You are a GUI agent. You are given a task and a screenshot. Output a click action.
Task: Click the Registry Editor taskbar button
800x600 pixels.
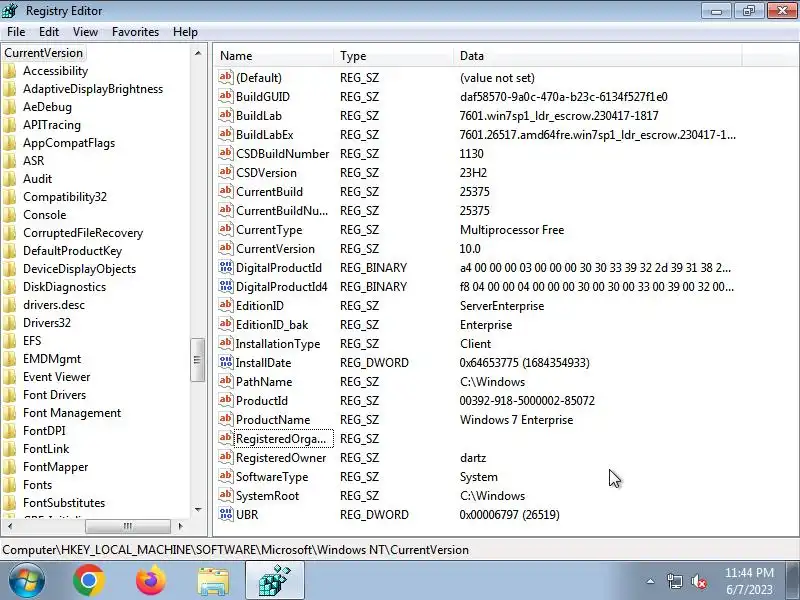point(275,581)
